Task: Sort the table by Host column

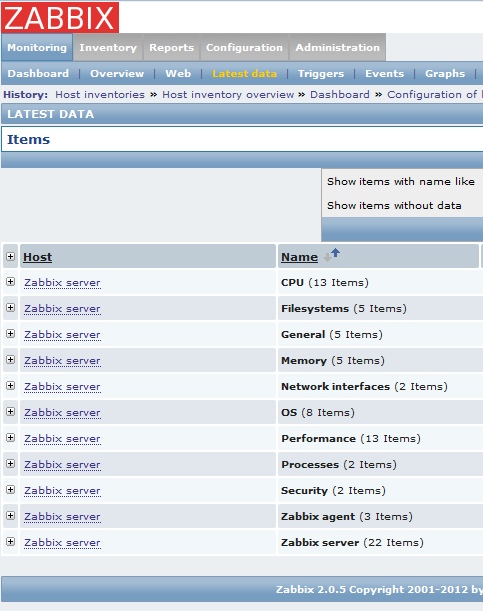Action: [37, 257]
